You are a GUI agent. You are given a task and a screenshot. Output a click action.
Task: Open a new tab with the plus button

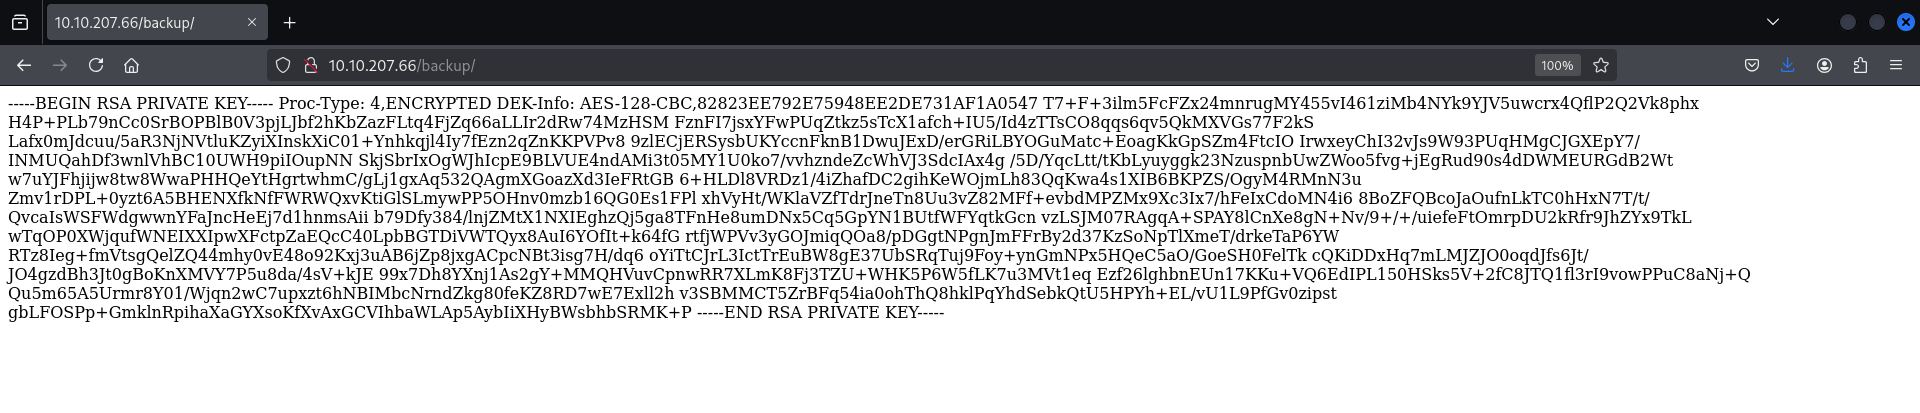point(289,22)
